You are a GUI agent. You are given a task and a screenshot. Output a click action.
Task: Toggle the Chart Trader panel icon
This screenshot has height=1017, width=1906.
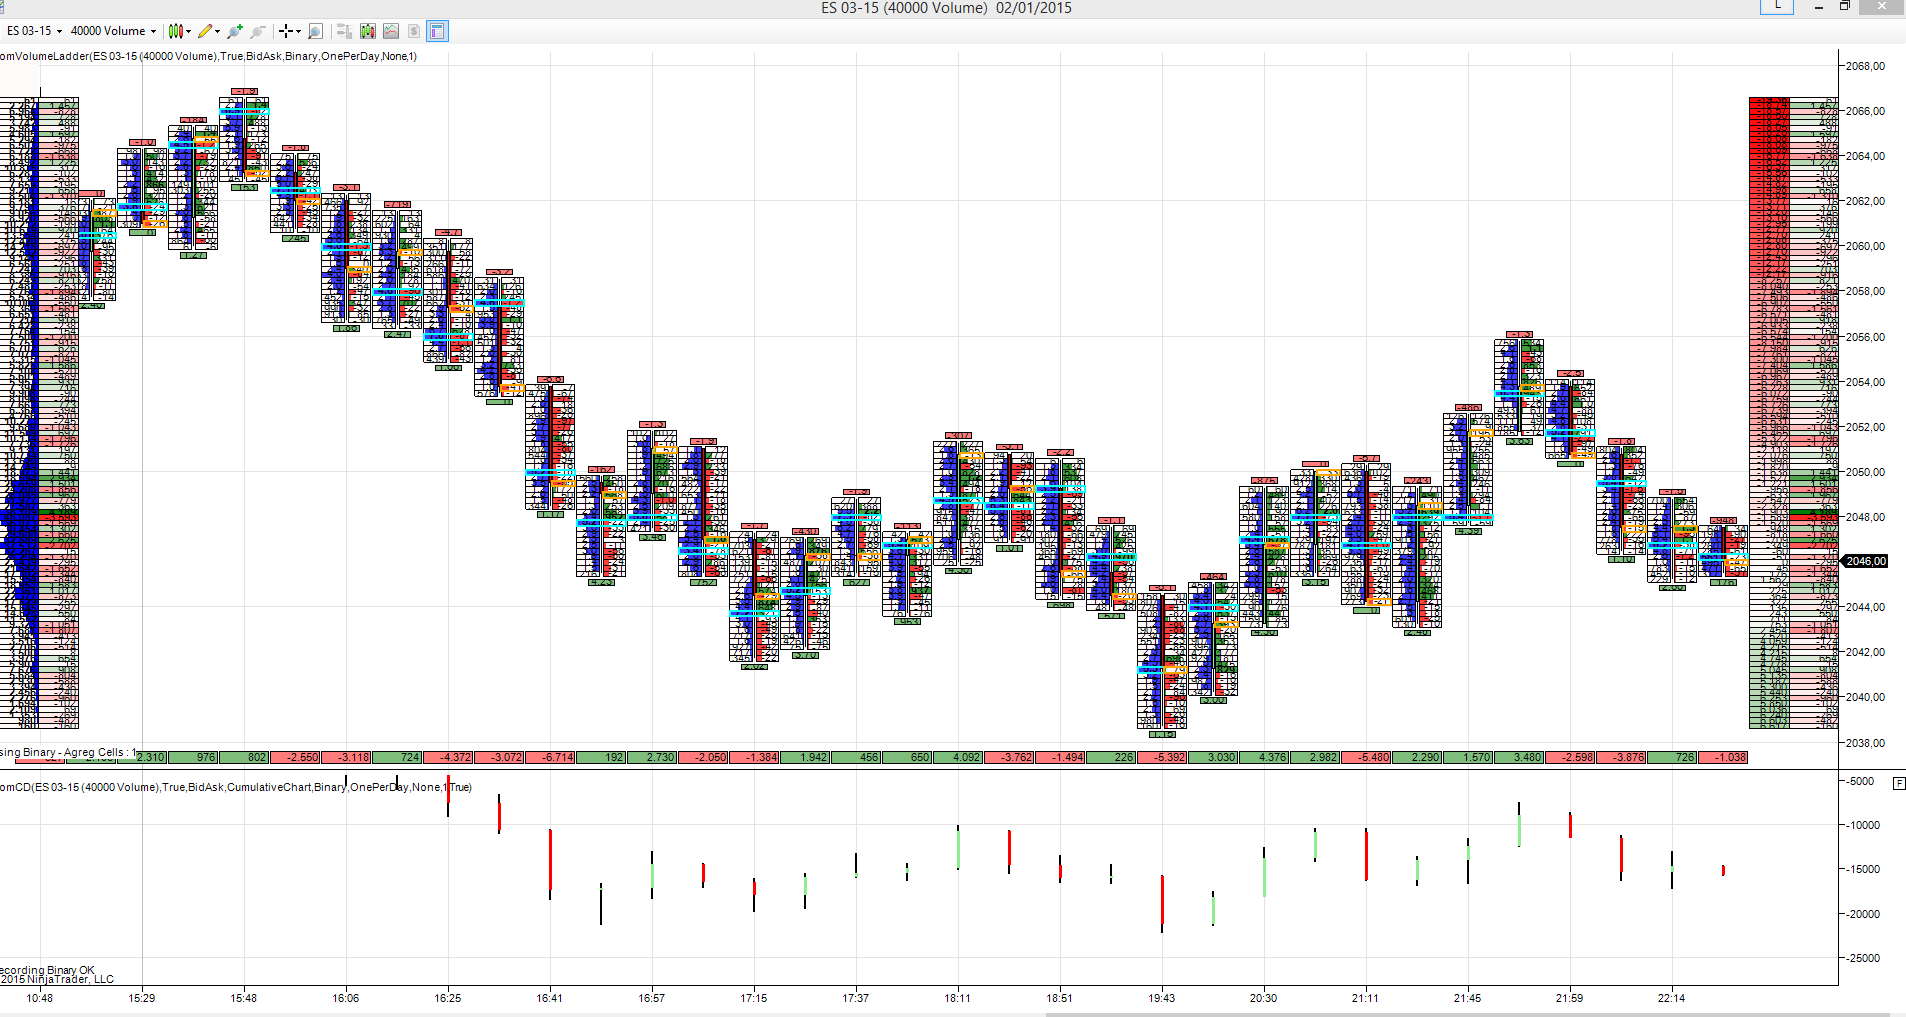(344, 31)
